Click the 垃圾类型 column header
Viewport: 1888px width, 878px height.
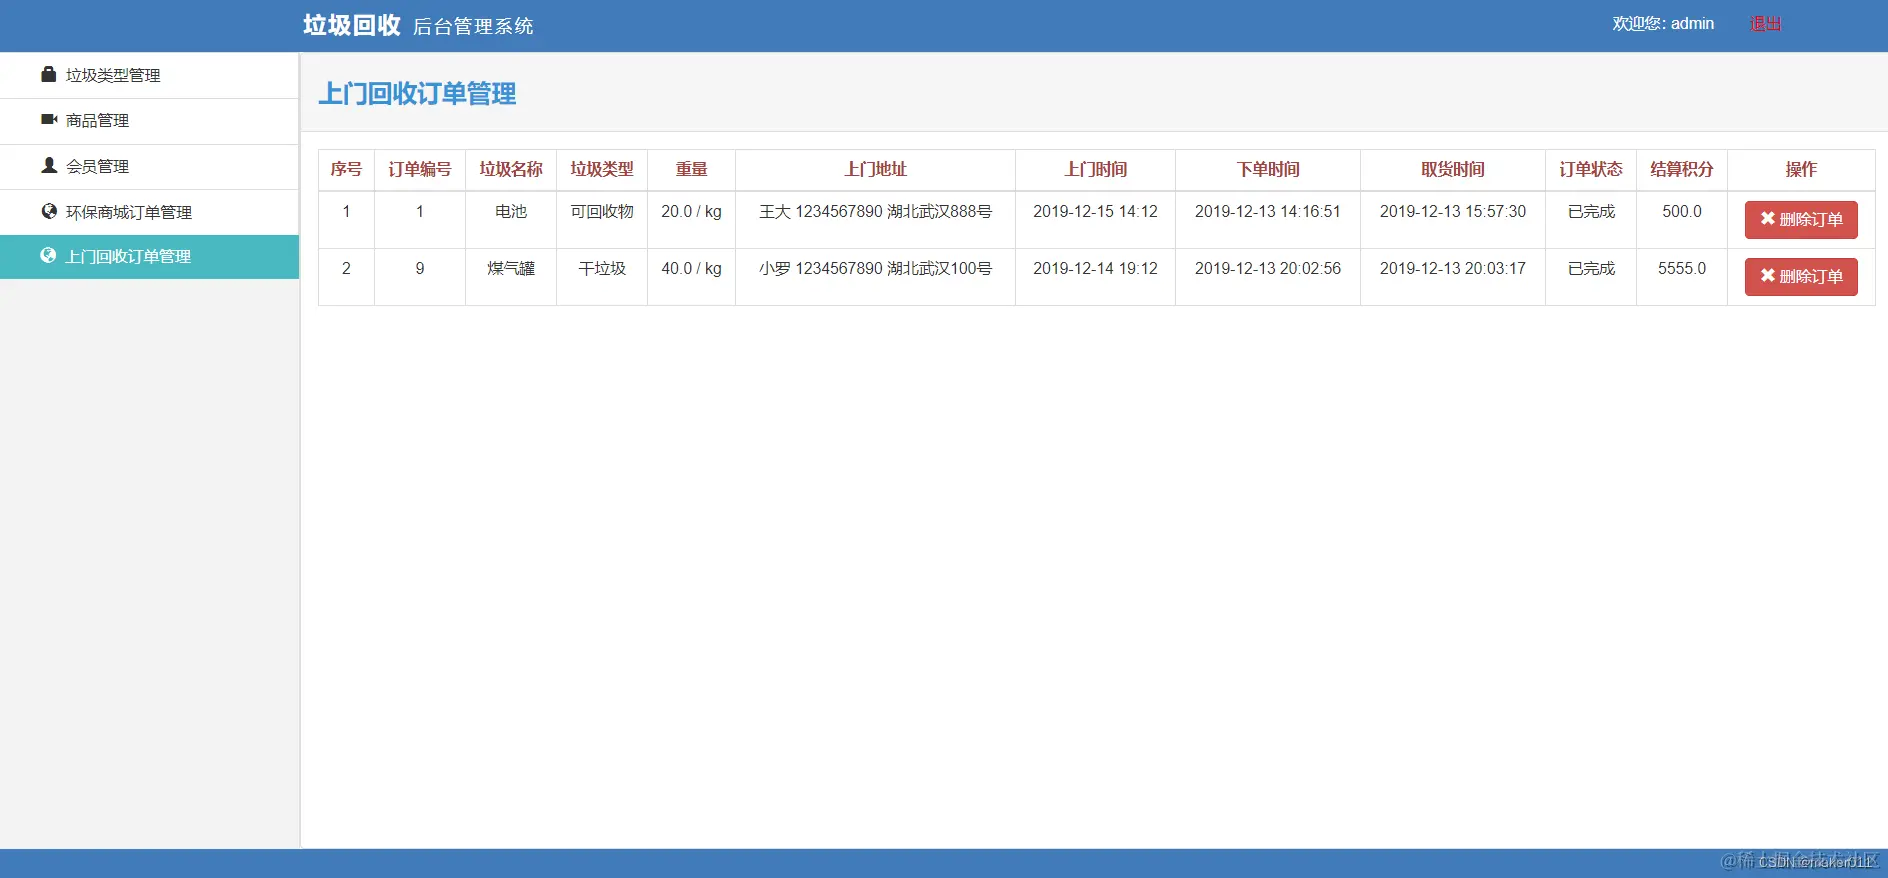coord(602,170)
